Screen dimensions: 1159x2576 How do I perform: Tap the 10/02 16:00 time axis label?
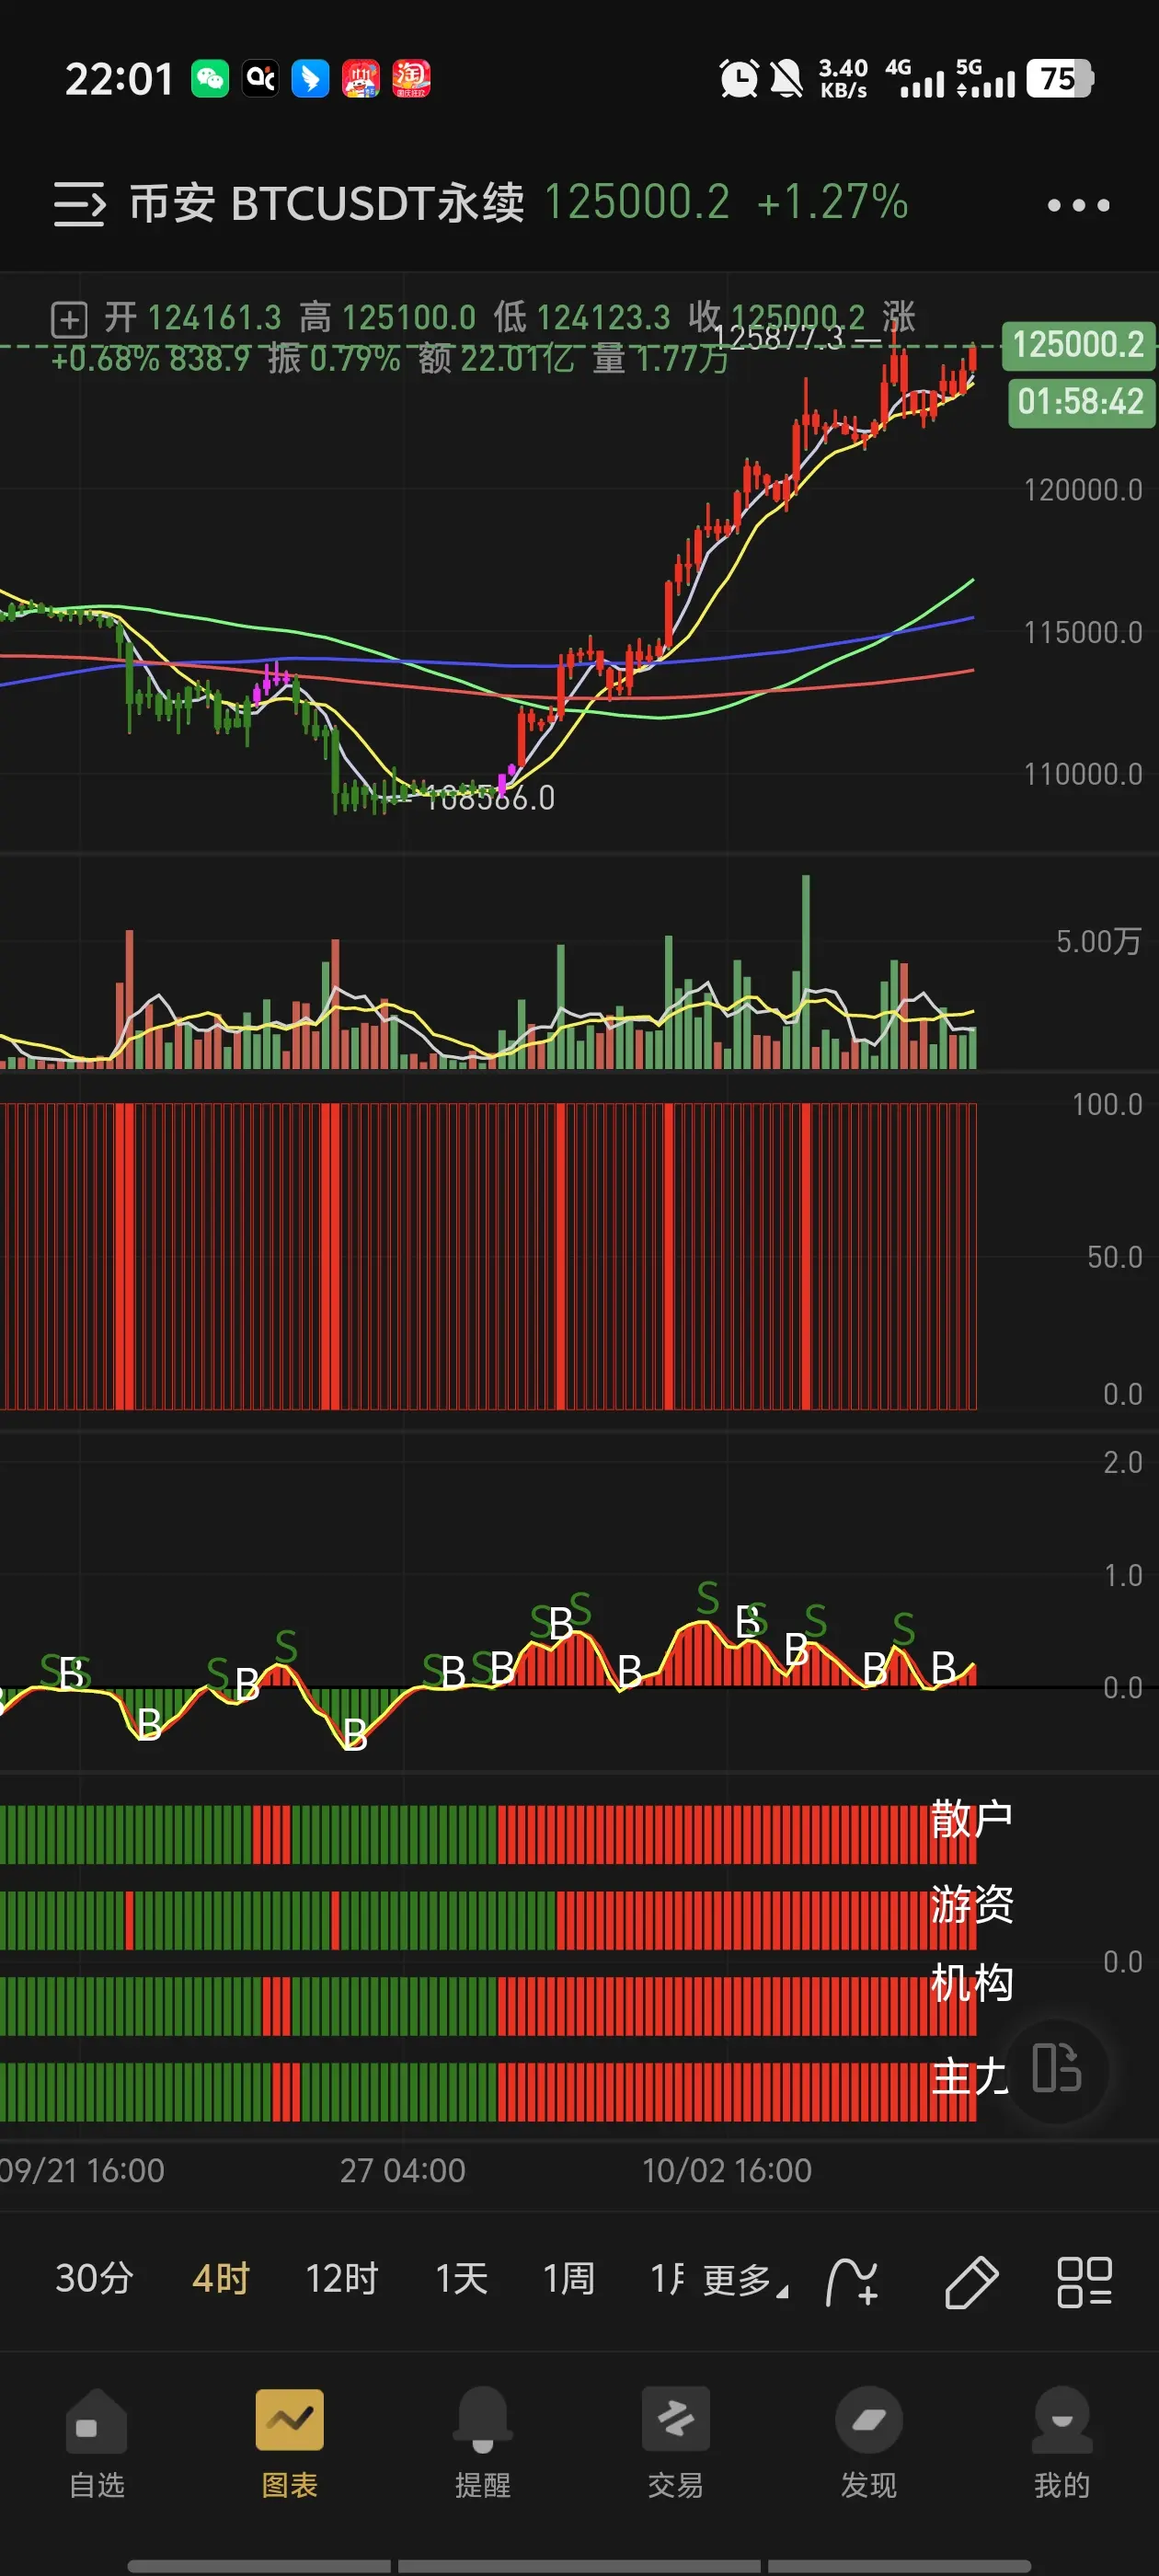(x=727, y=2170)
